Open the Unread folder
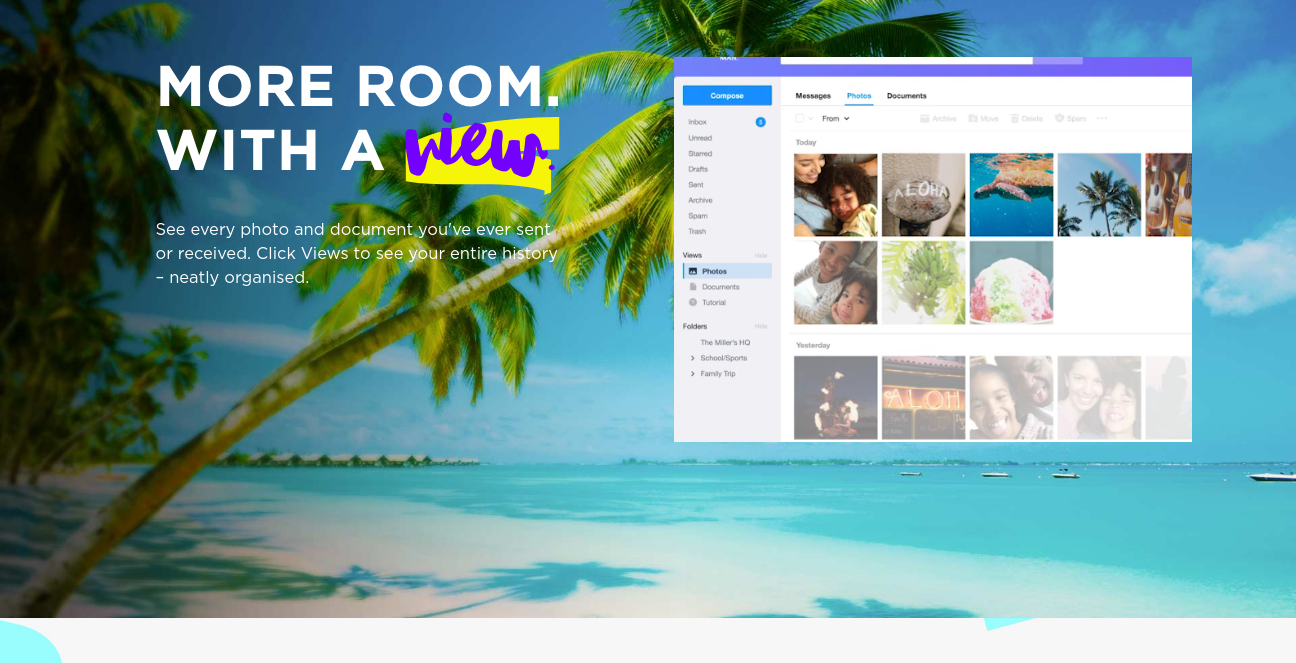The width and height of the screenshot is (1296, 663). (700, 138)
